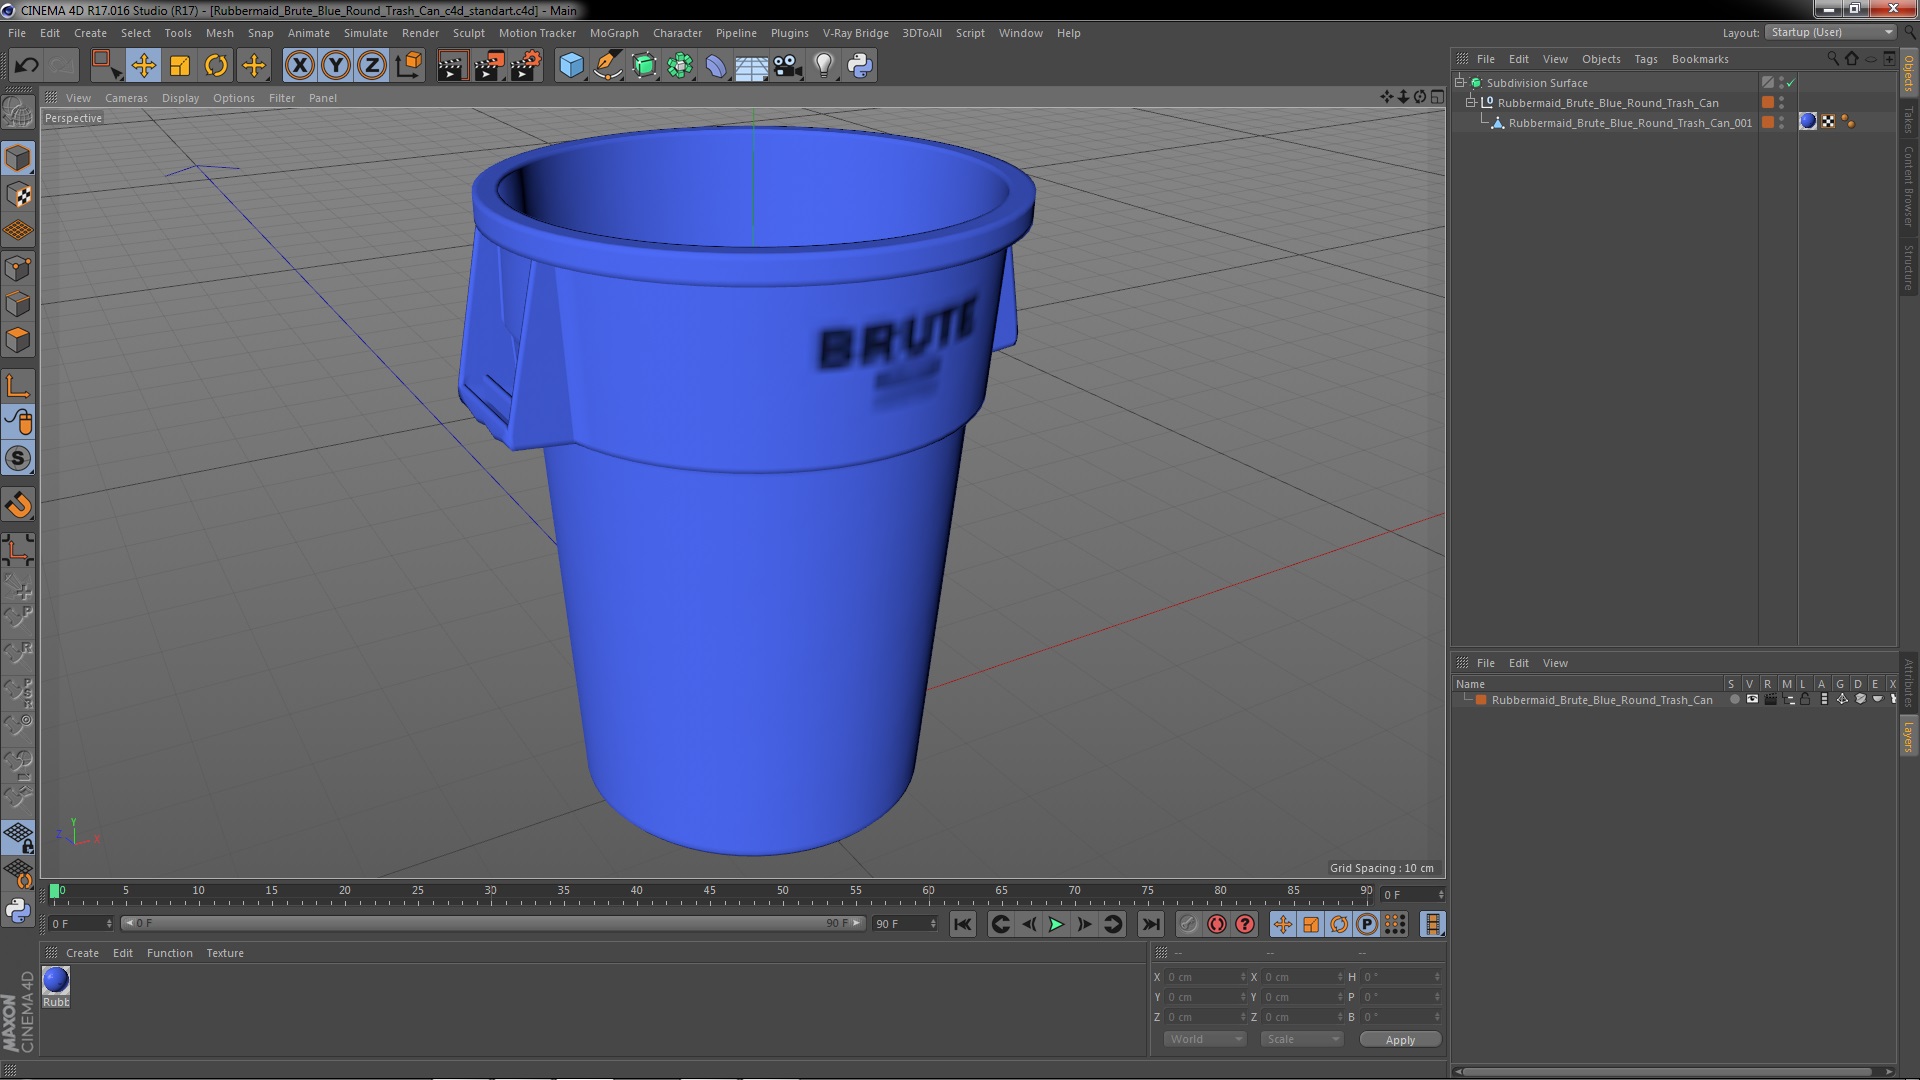Click orange layer swatch of Subdivision child group
This screenshot has width=1920, height=1080.
coord(1768,102)
